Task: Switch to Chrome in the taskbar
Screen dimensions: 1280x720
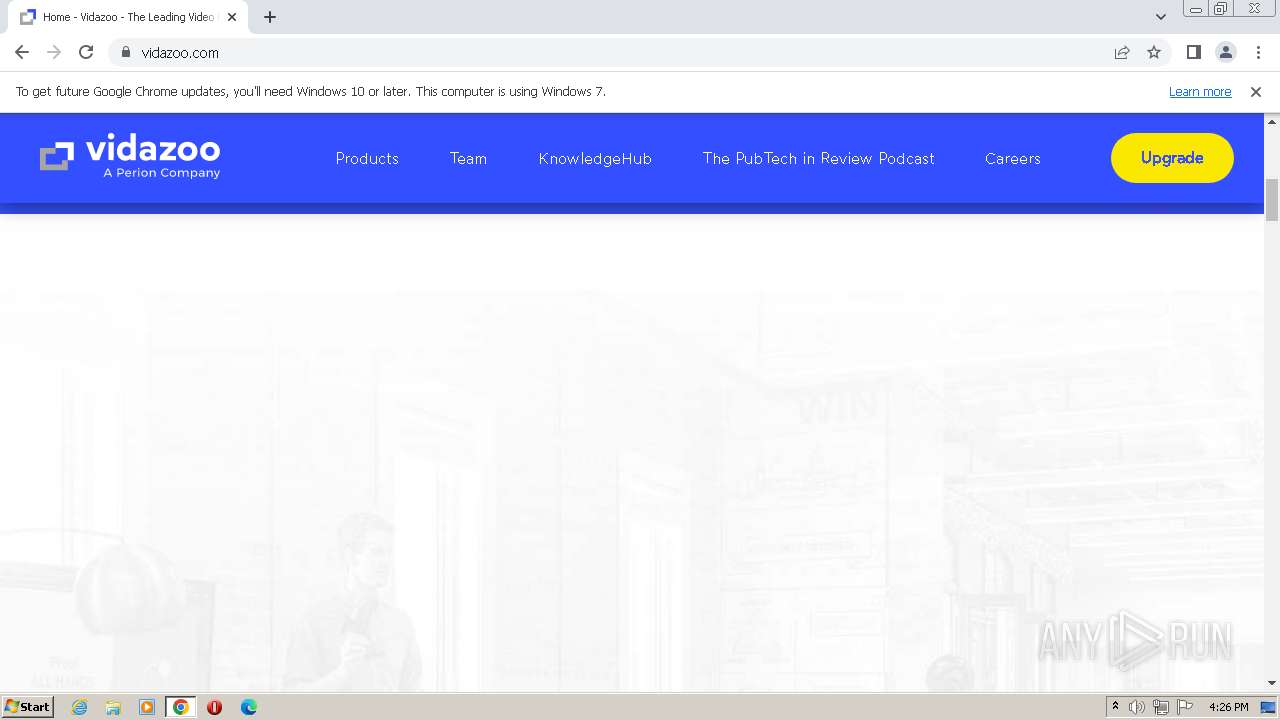Action: [180, 707]
